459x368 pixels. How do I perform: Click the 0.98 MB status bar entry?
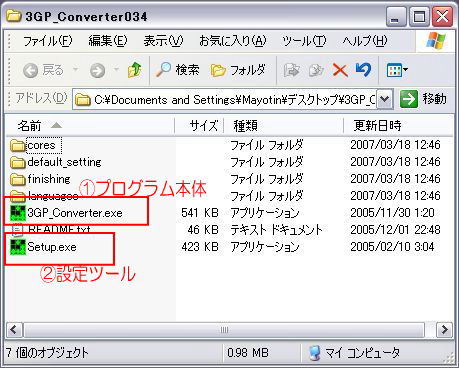pos(248,353)
